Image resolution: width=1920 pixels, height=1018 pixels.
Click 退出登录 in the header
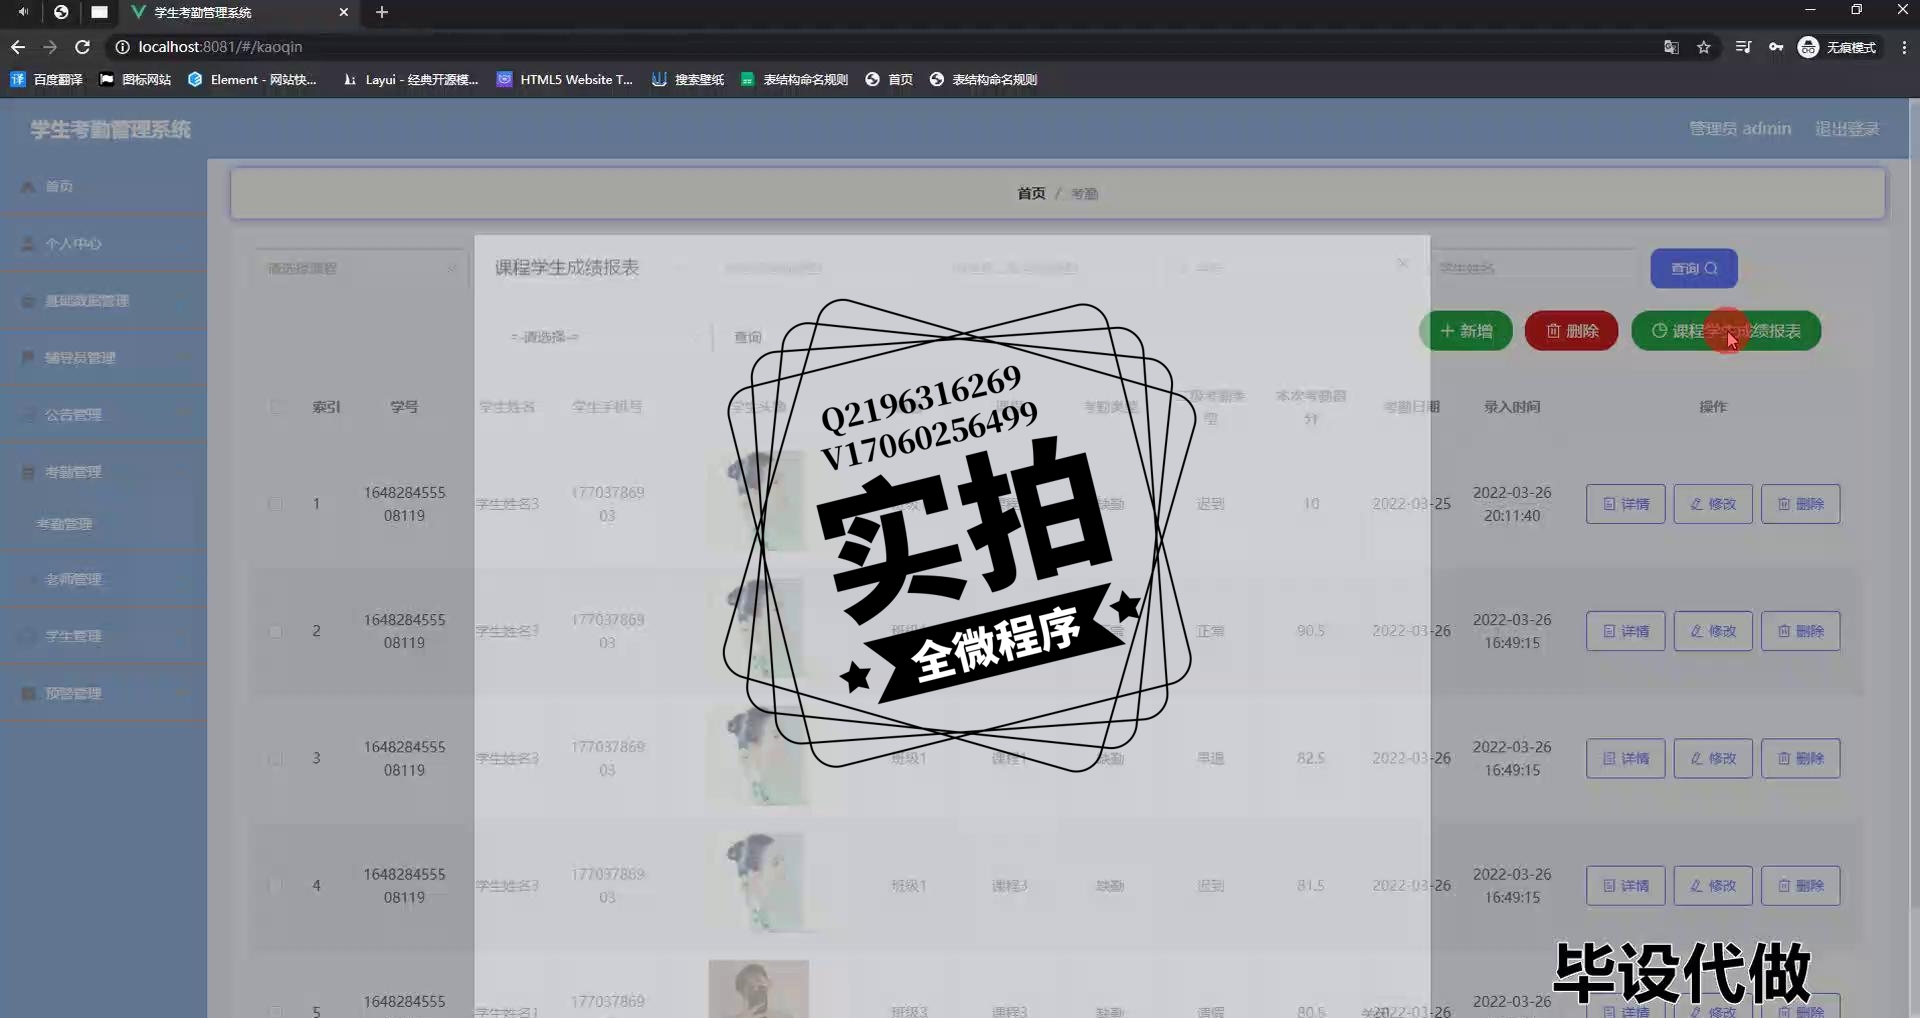point(1847,129)
